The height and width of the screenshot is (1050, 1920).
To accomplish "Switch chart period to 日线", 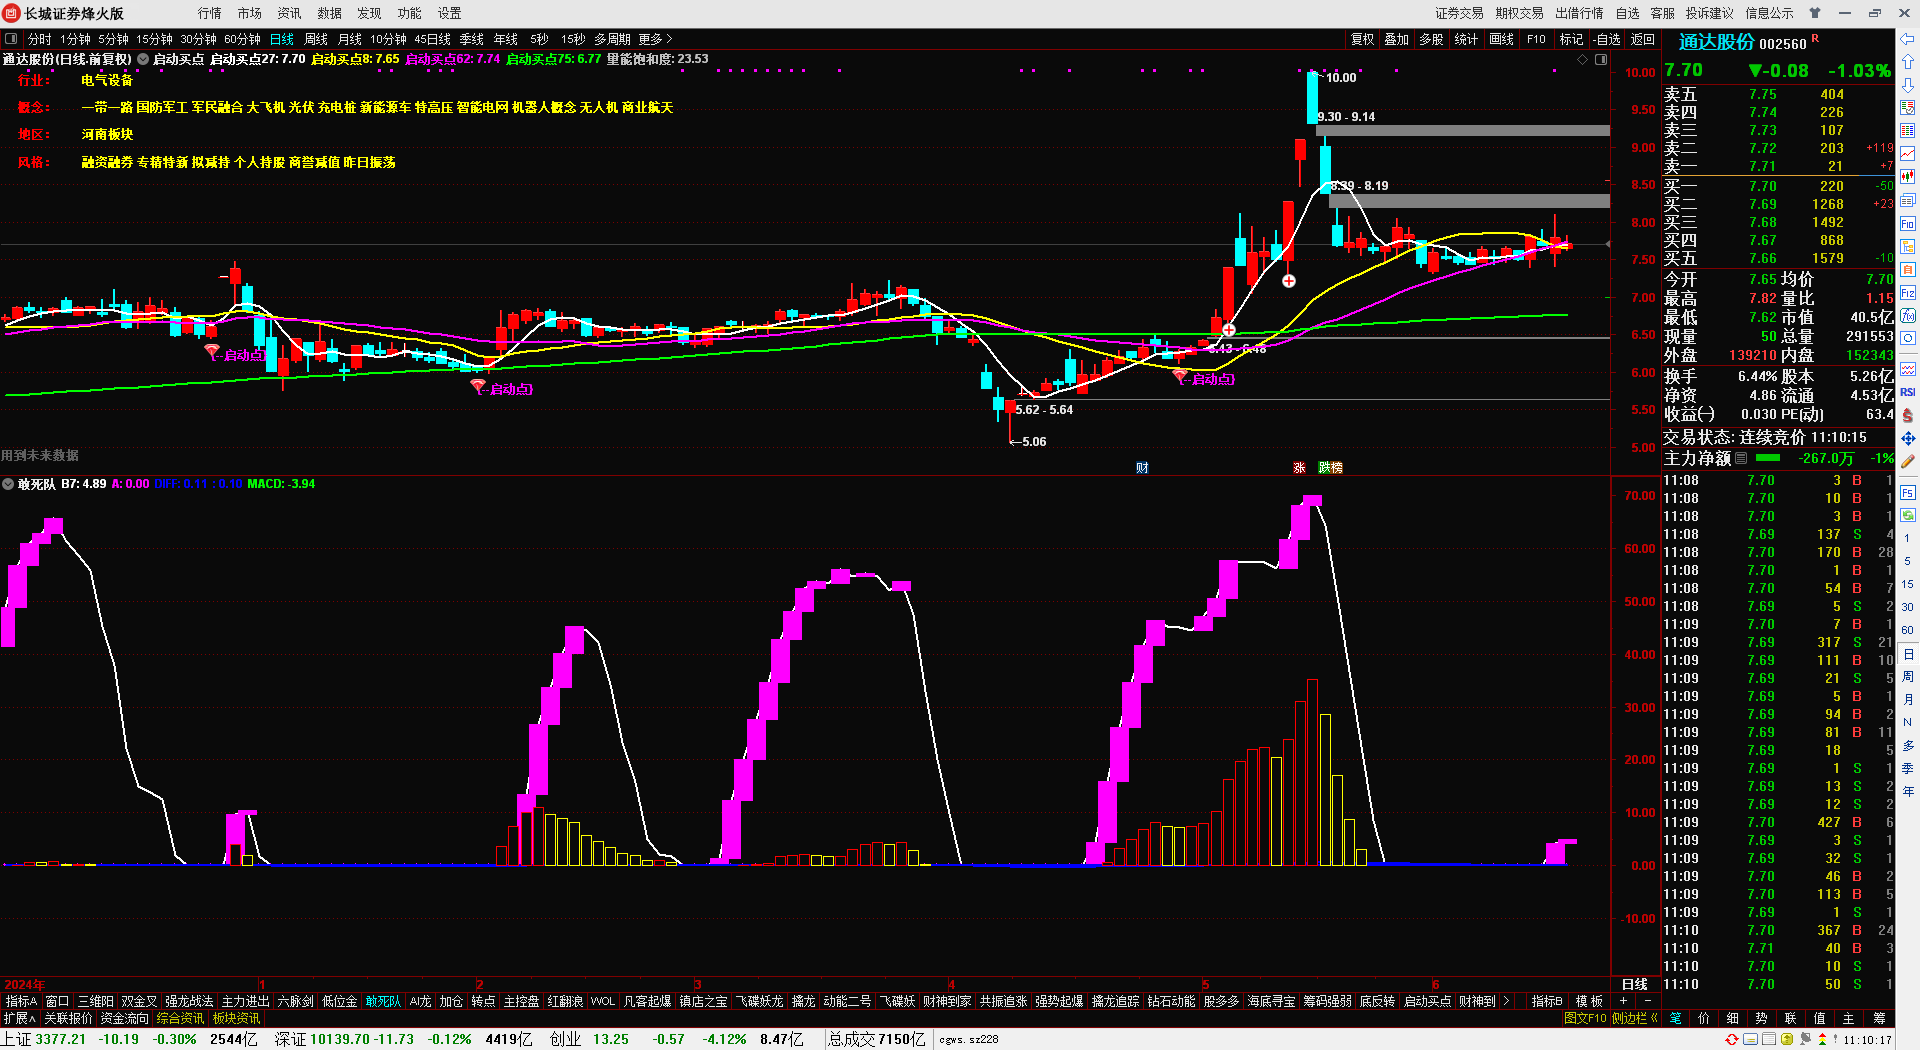I will point(282,39).
